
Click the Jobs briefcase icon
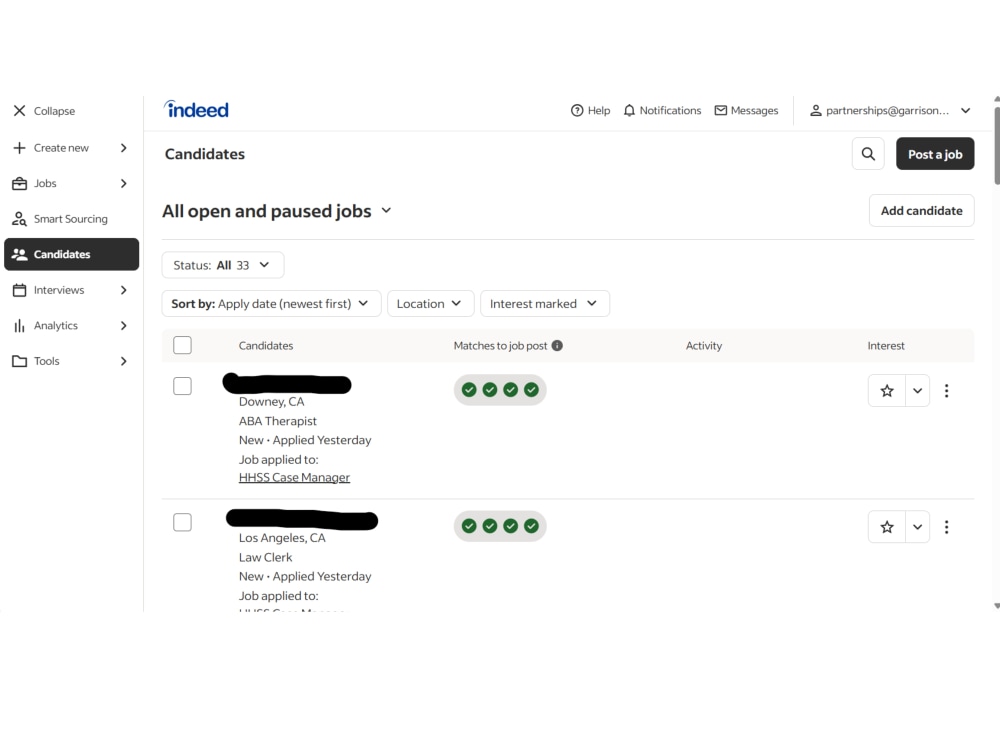pos(20,184)
